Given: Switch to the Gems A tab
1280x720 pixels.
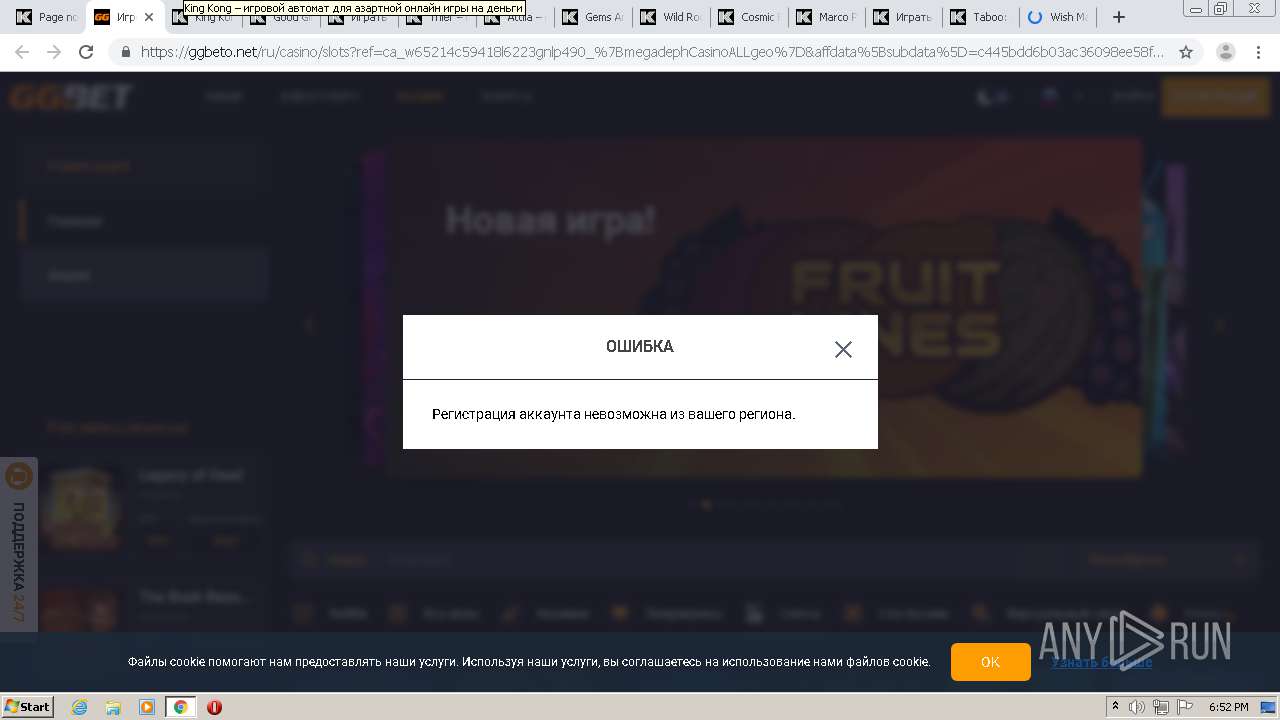Looking at the screenshot, I should pos(595,17).
